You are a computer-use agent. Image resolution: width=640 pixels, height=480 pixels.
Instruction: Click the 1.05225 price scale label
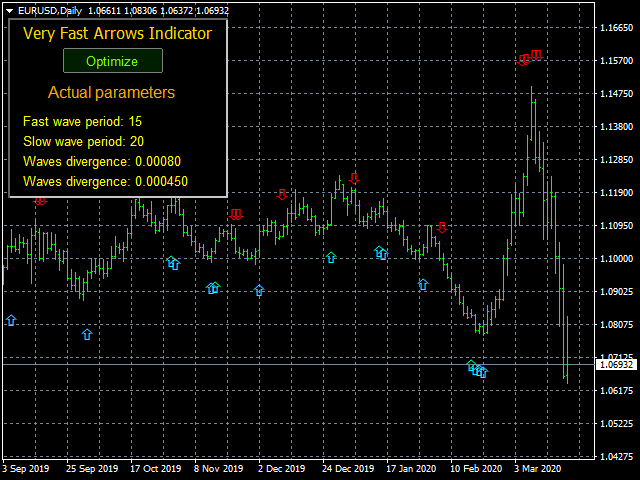coord(616,424)
